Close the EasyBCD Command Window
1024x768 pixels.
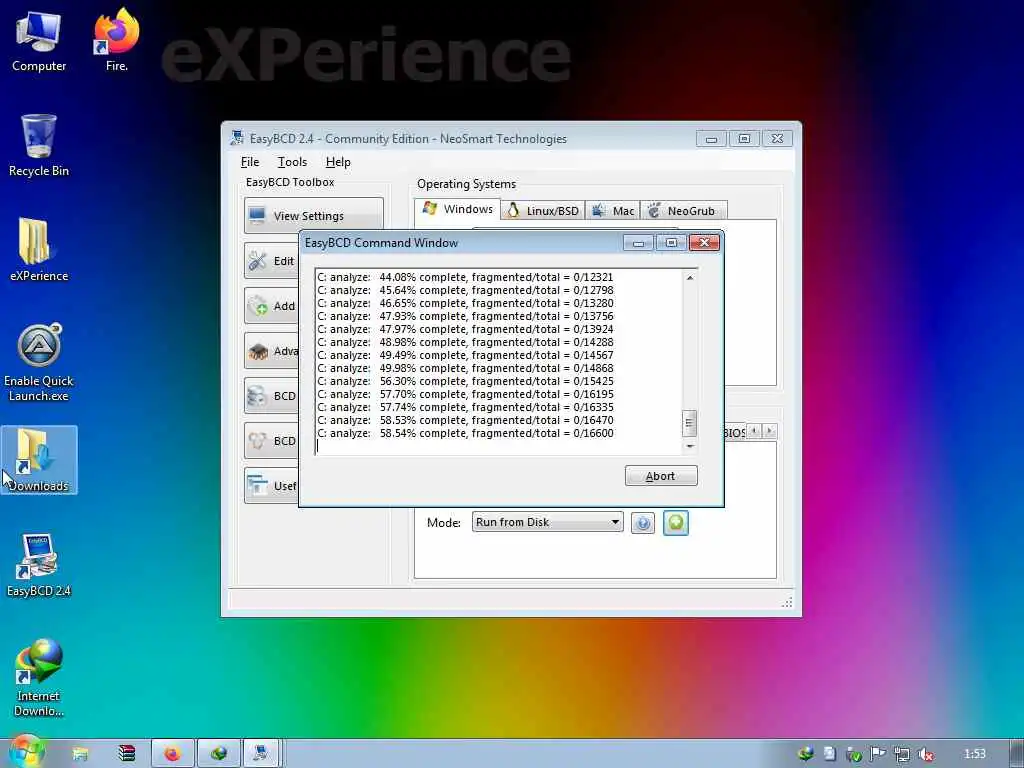click(x=704, y=243)
